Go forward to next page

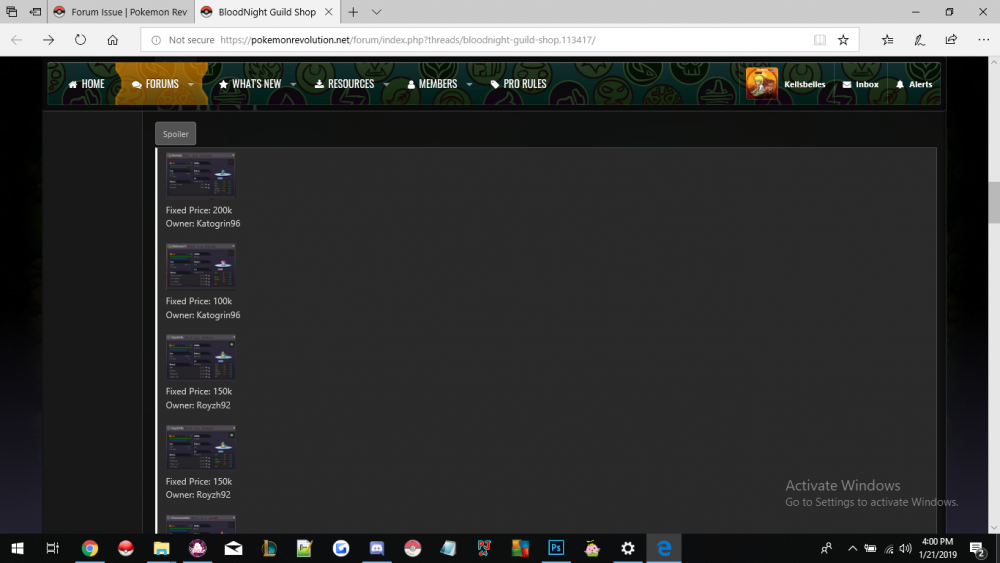[48, 40]
